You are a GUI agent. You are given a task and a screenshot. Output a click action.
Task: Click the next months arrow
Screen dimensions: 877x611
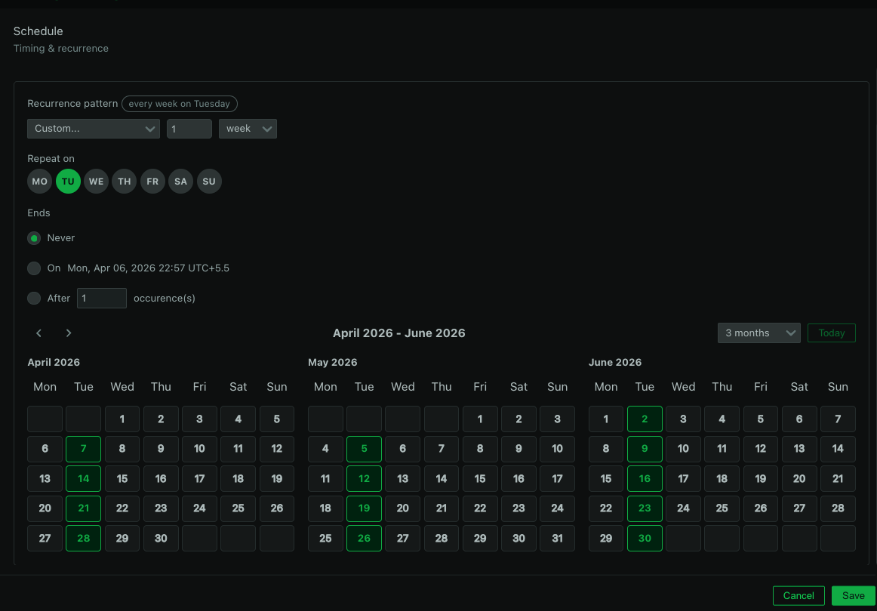tap(68, 332)
